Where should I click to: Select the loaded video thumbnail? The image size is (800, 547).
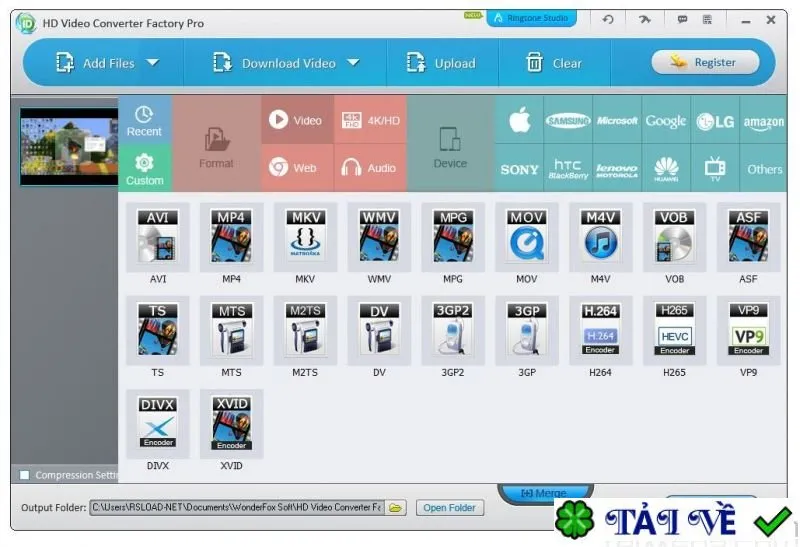pyautogui.click(x=69, y=146)
